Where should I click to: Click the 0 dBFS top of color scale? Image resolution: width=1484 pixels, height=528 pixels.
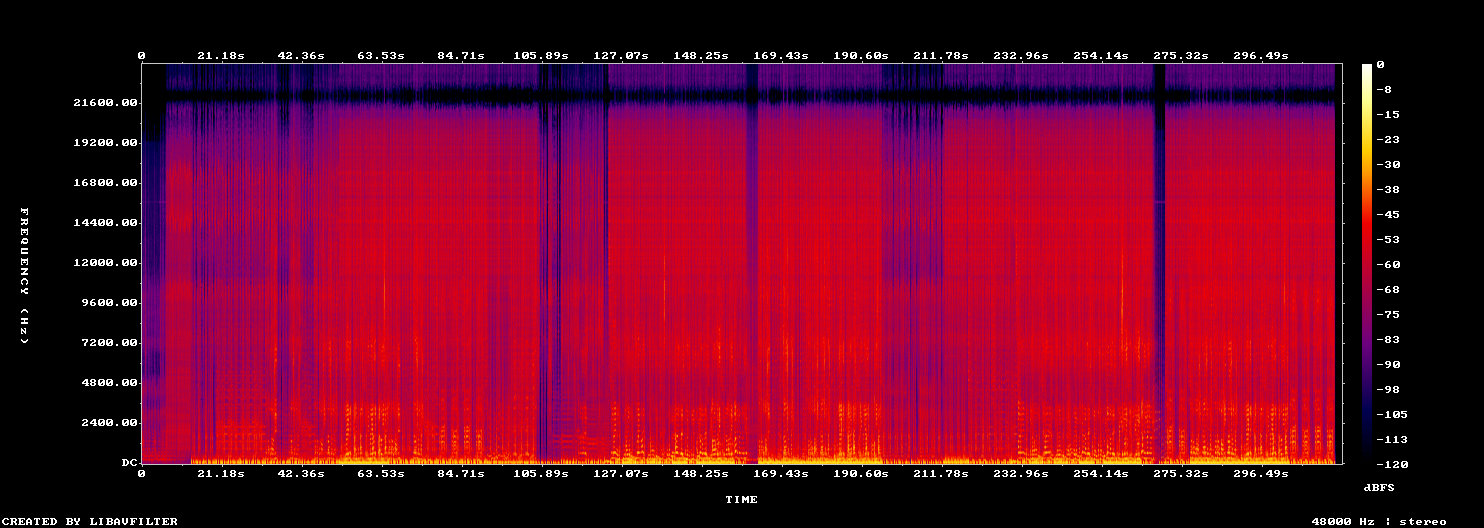click(1380, 65)
